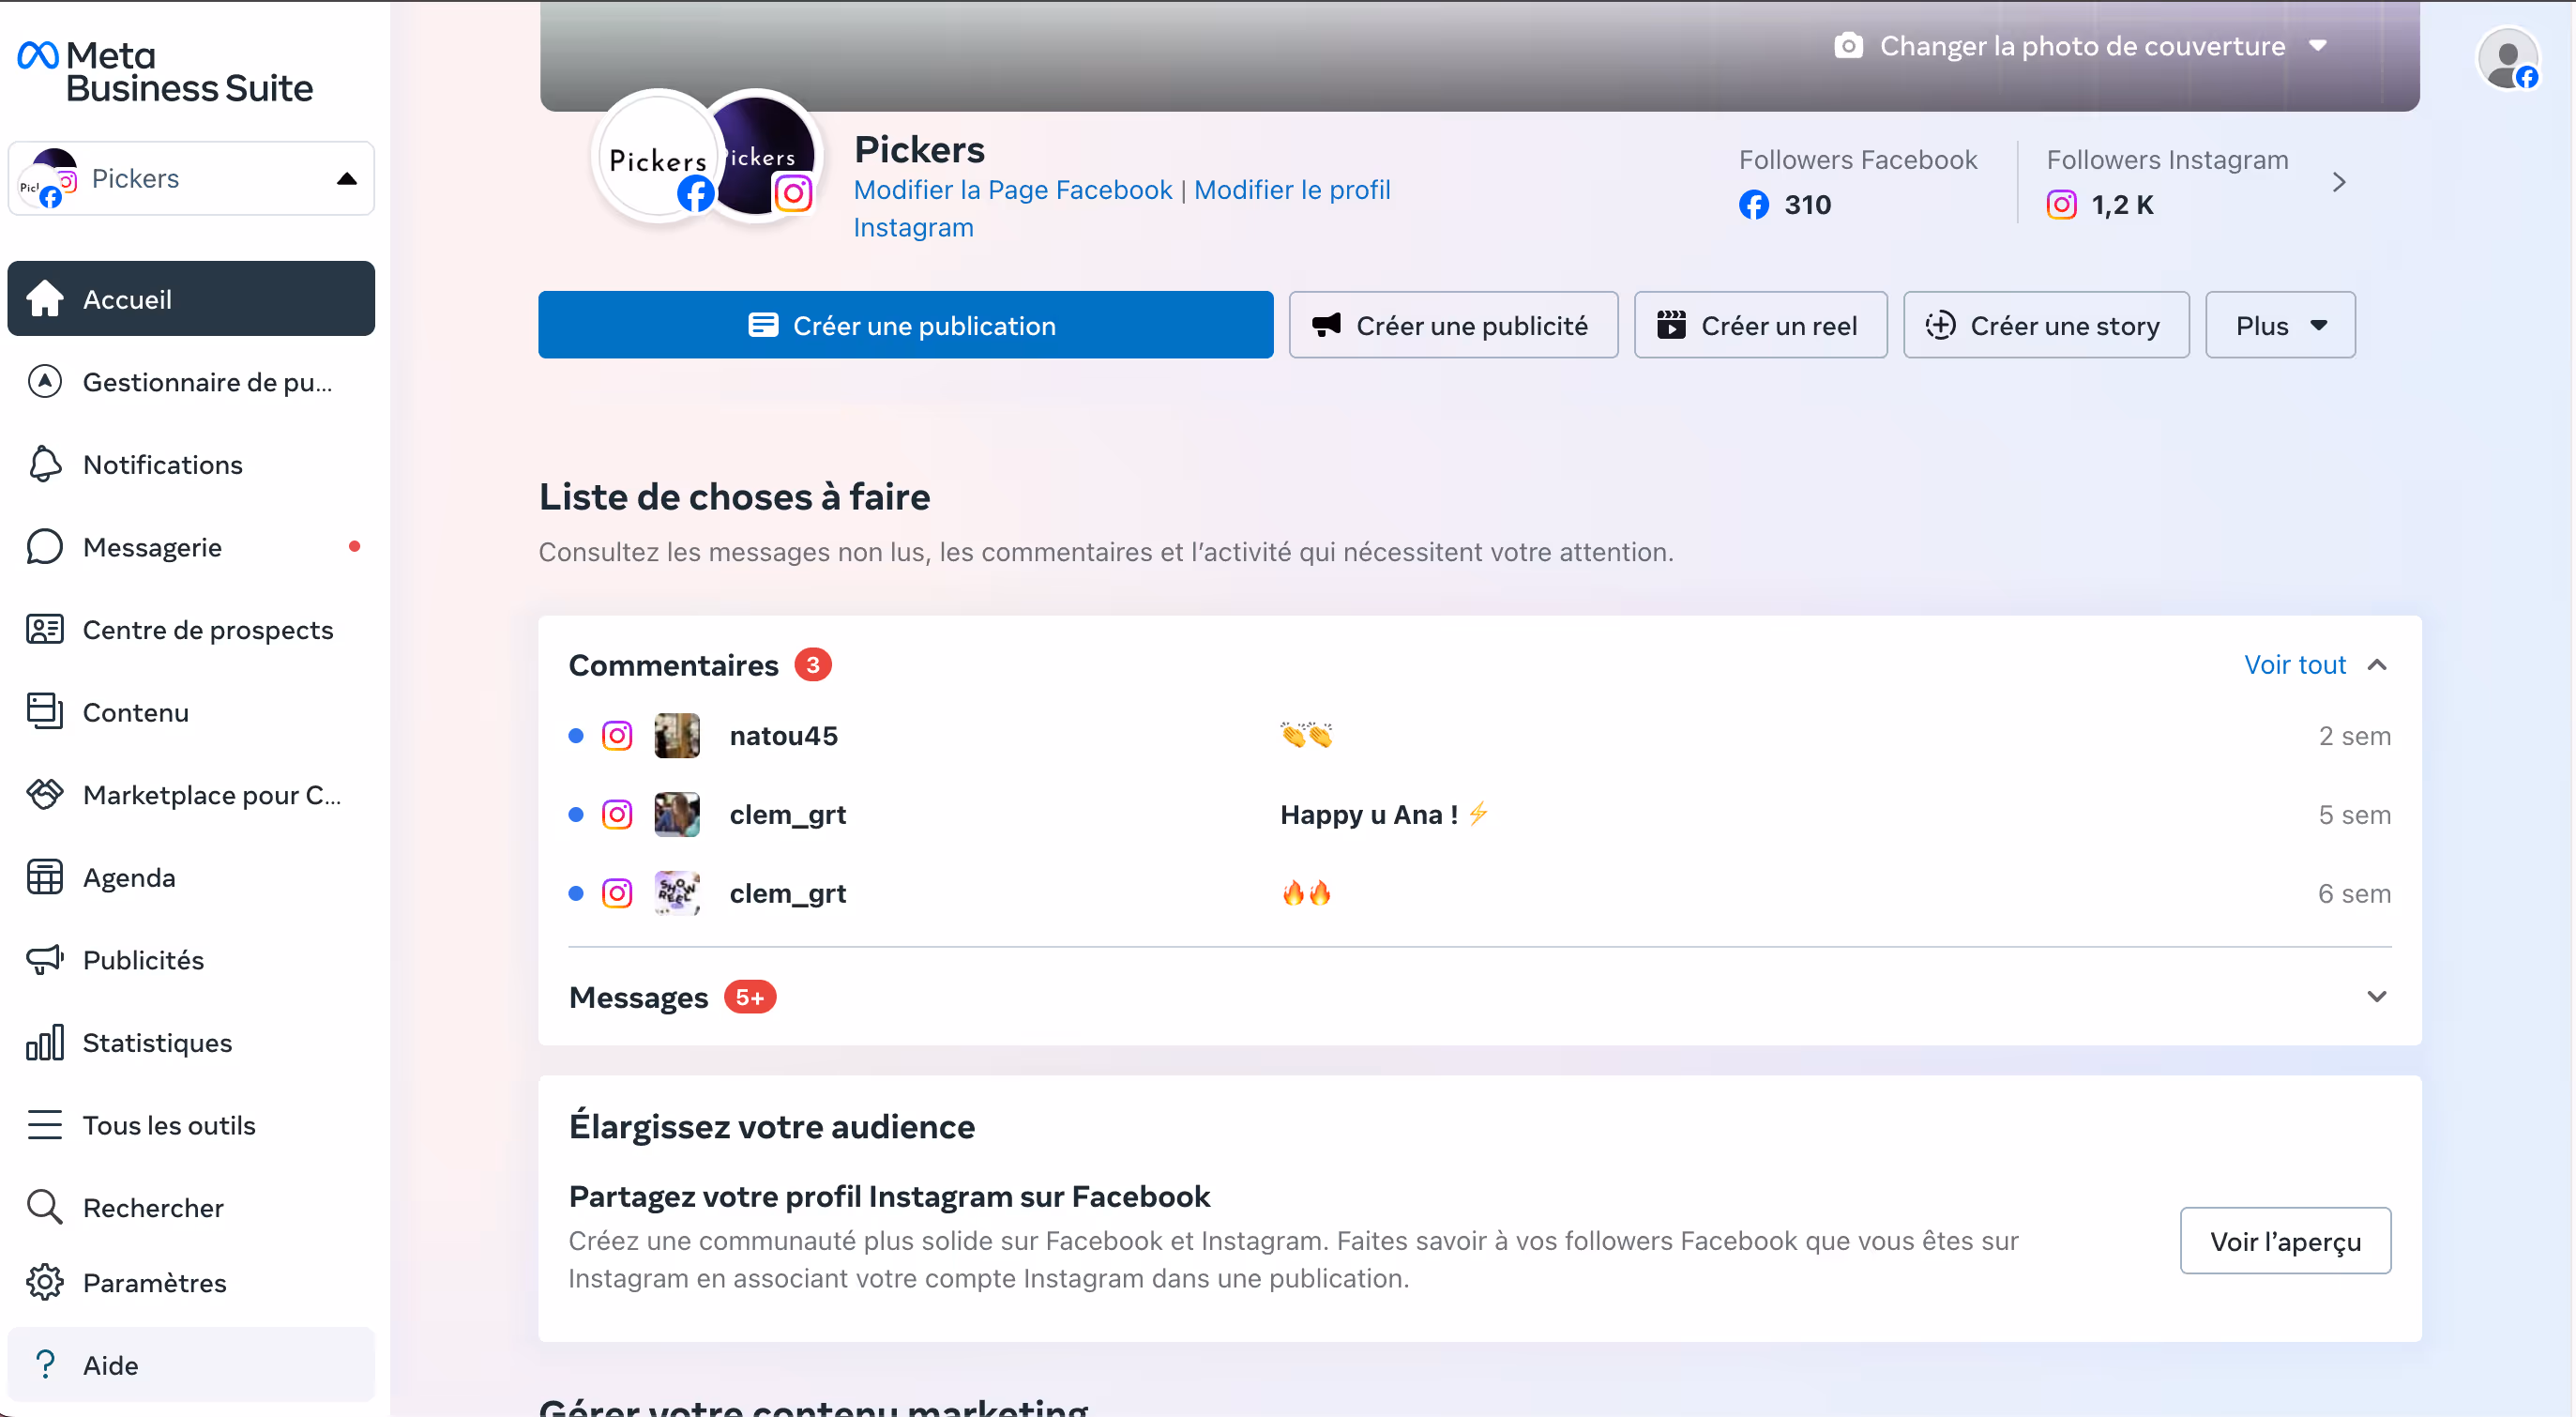This screenshot has width=2576, height=1417.
Task: Open the Contenu section
Action: [x=191, y=712]
